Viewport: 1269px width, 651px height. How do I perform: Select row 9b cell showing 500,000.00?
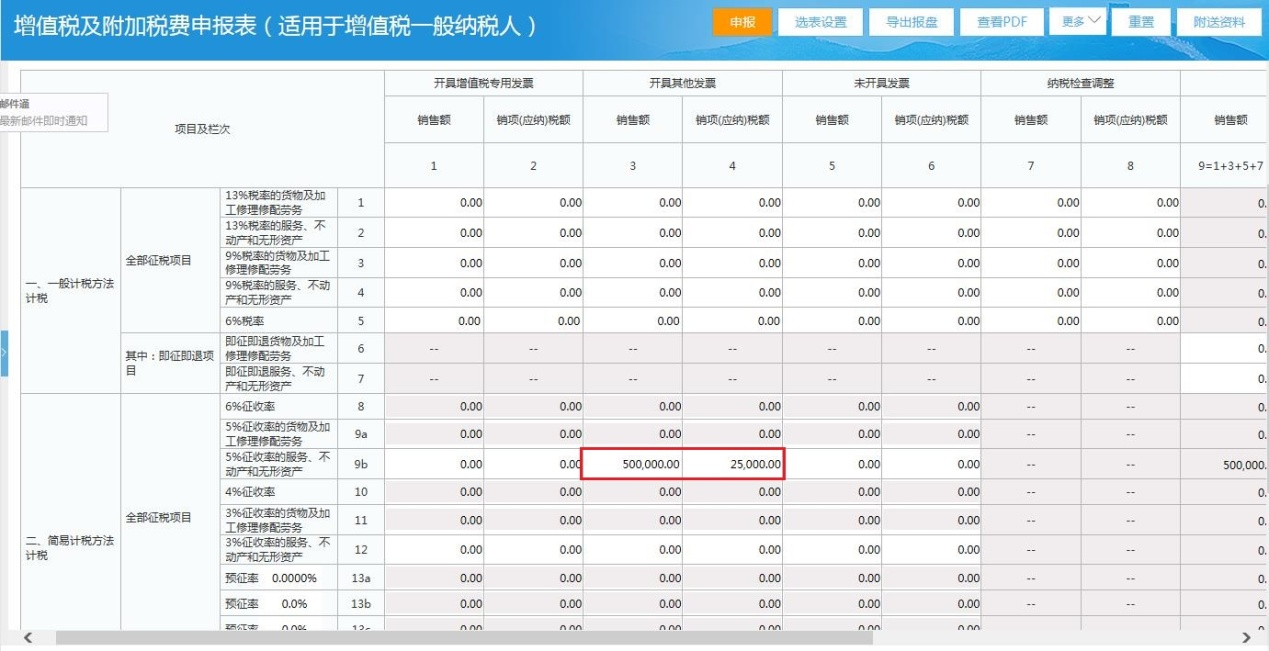[633, 464]
